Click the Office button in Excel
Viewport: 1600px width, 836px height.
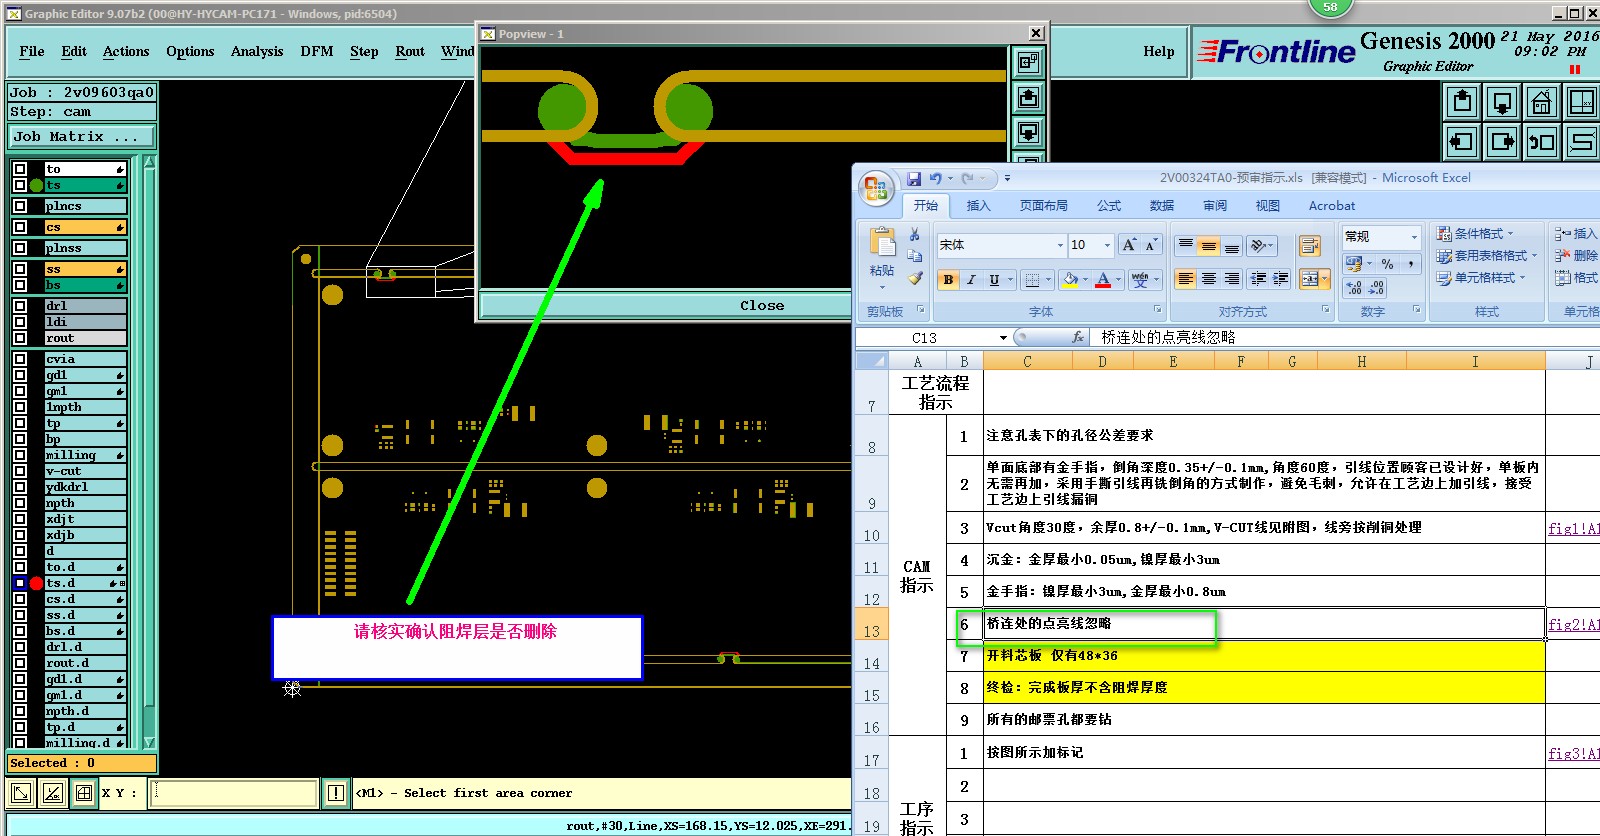[876, 189]
